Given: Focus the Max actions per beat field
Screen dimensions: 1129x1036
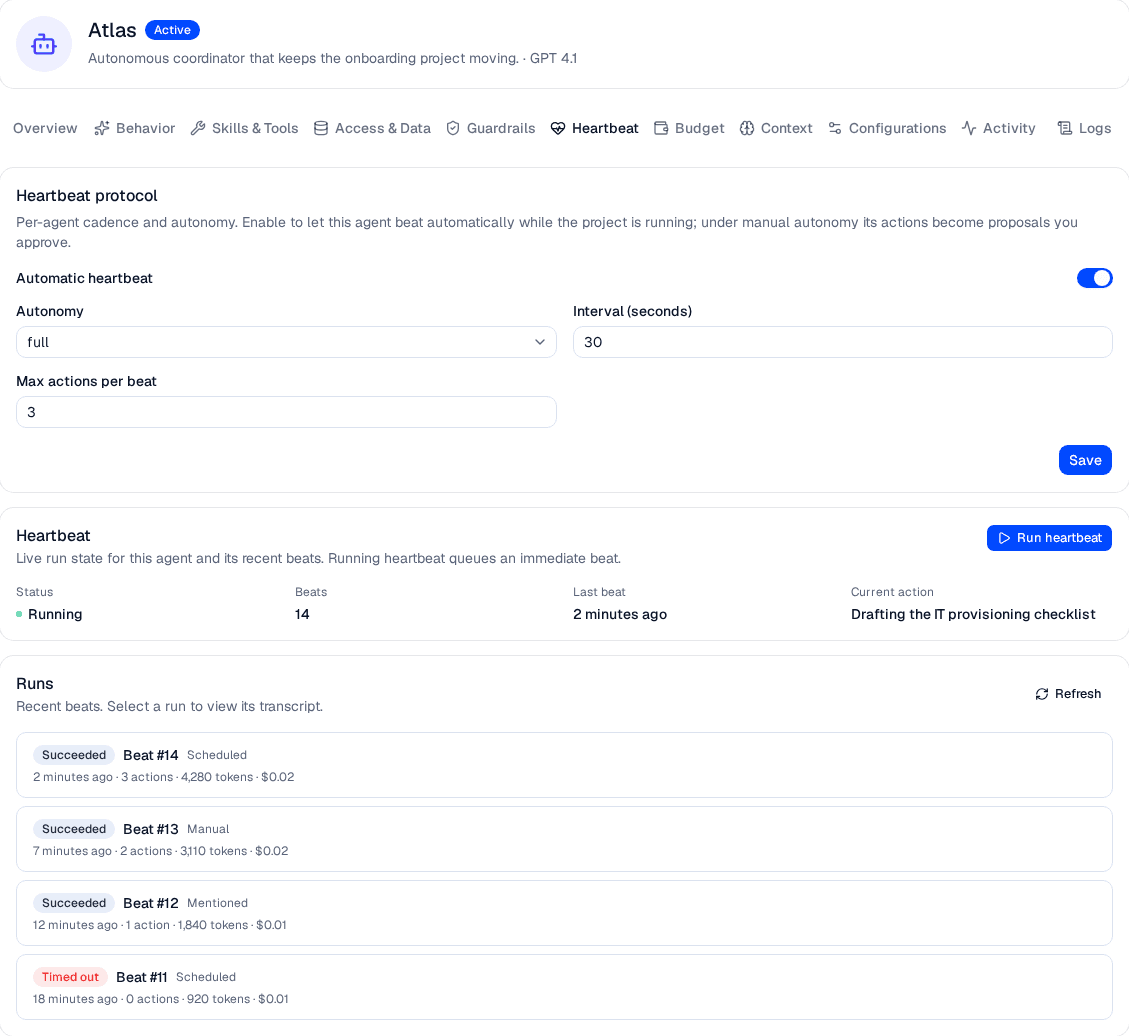Looking at the screenshot, I should (x=286, y=412).
